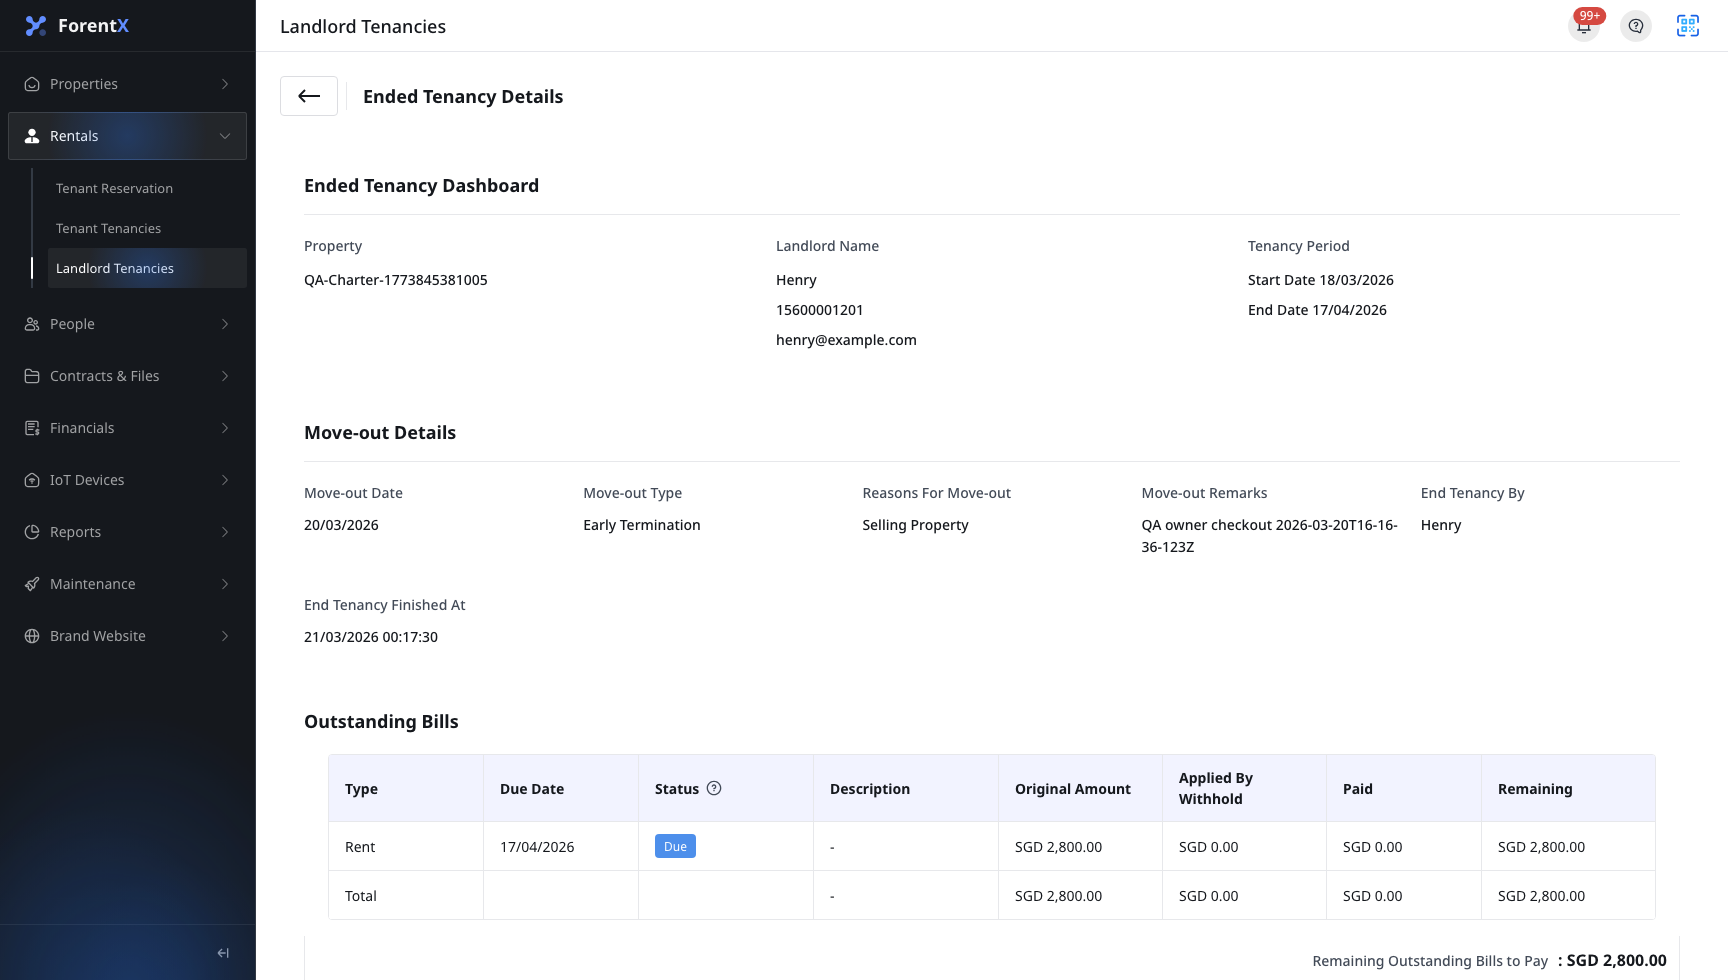Click the Contracts & Files folder icon
This screenshot has height=980, width=1728.
[32, 376]
